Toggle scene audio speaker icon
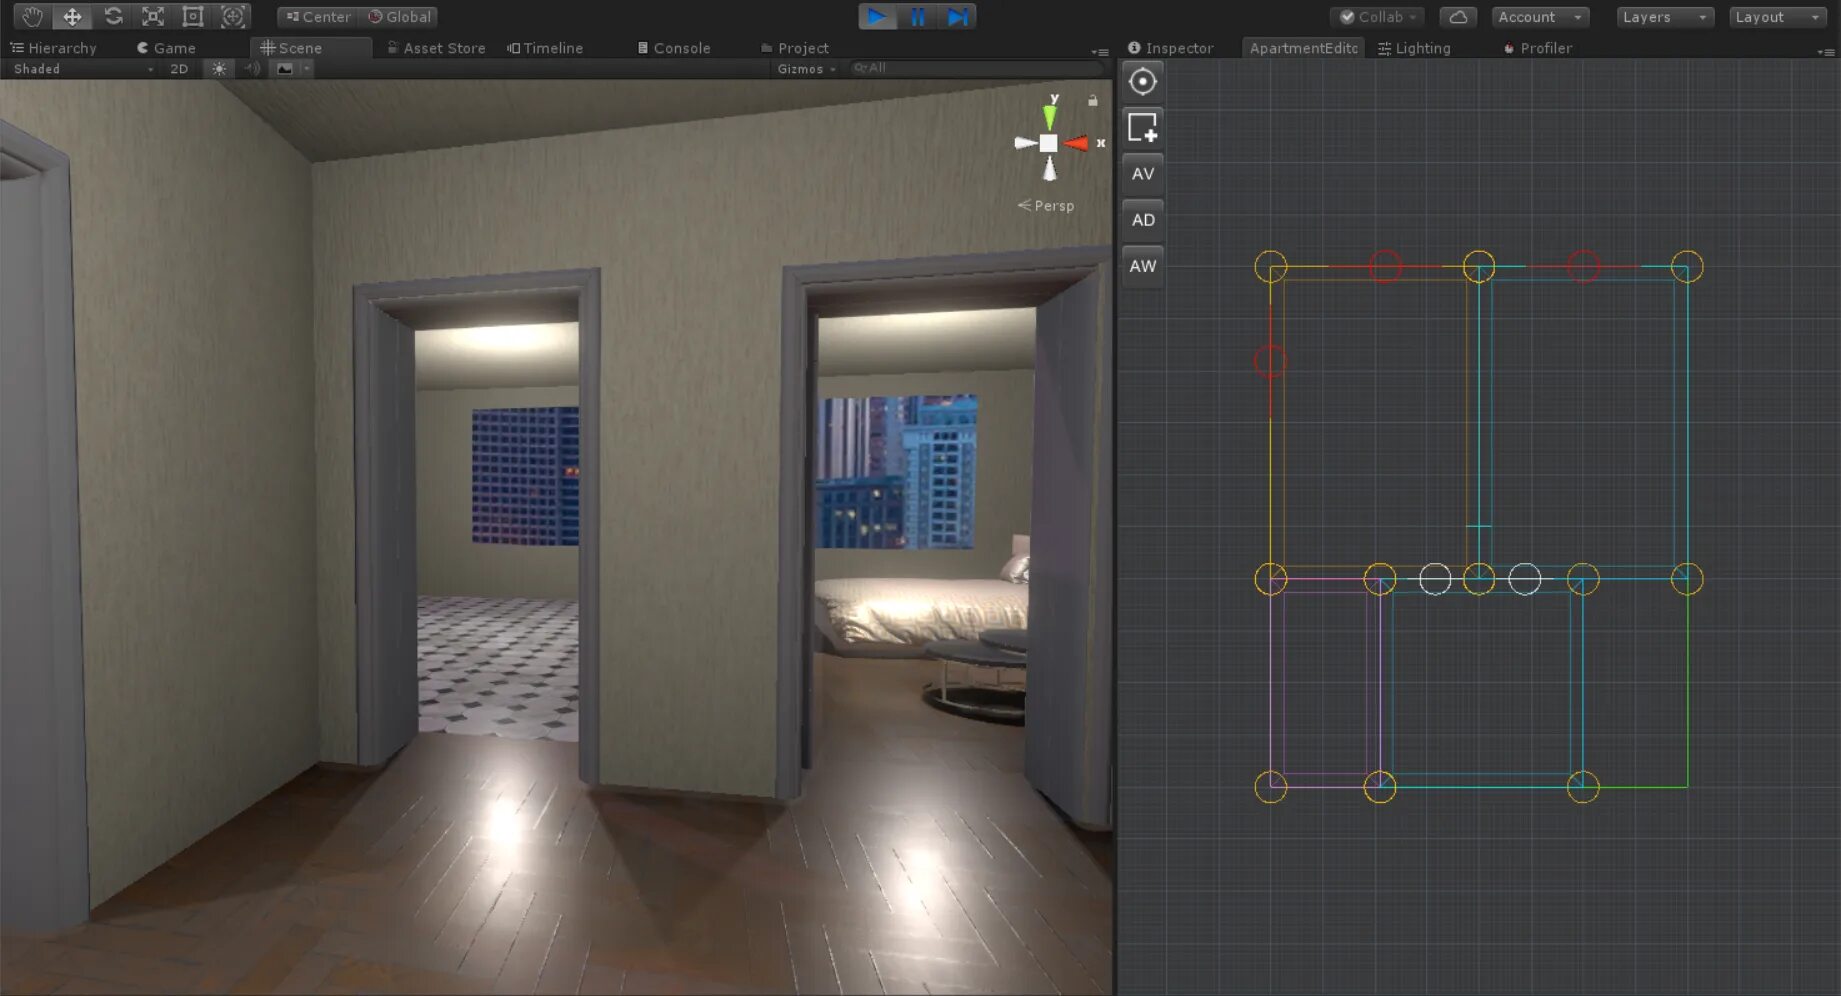 tap(252, 69)
